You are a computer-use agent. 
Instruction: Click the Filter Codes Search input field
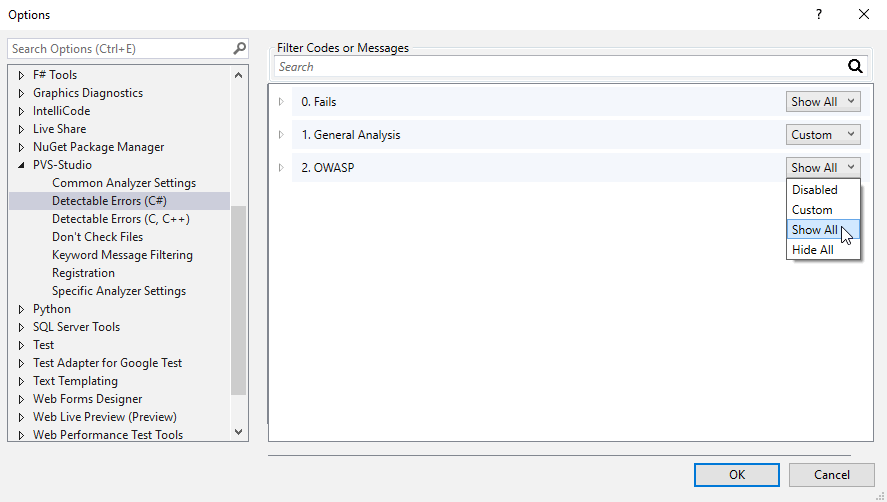click(560, 67)
